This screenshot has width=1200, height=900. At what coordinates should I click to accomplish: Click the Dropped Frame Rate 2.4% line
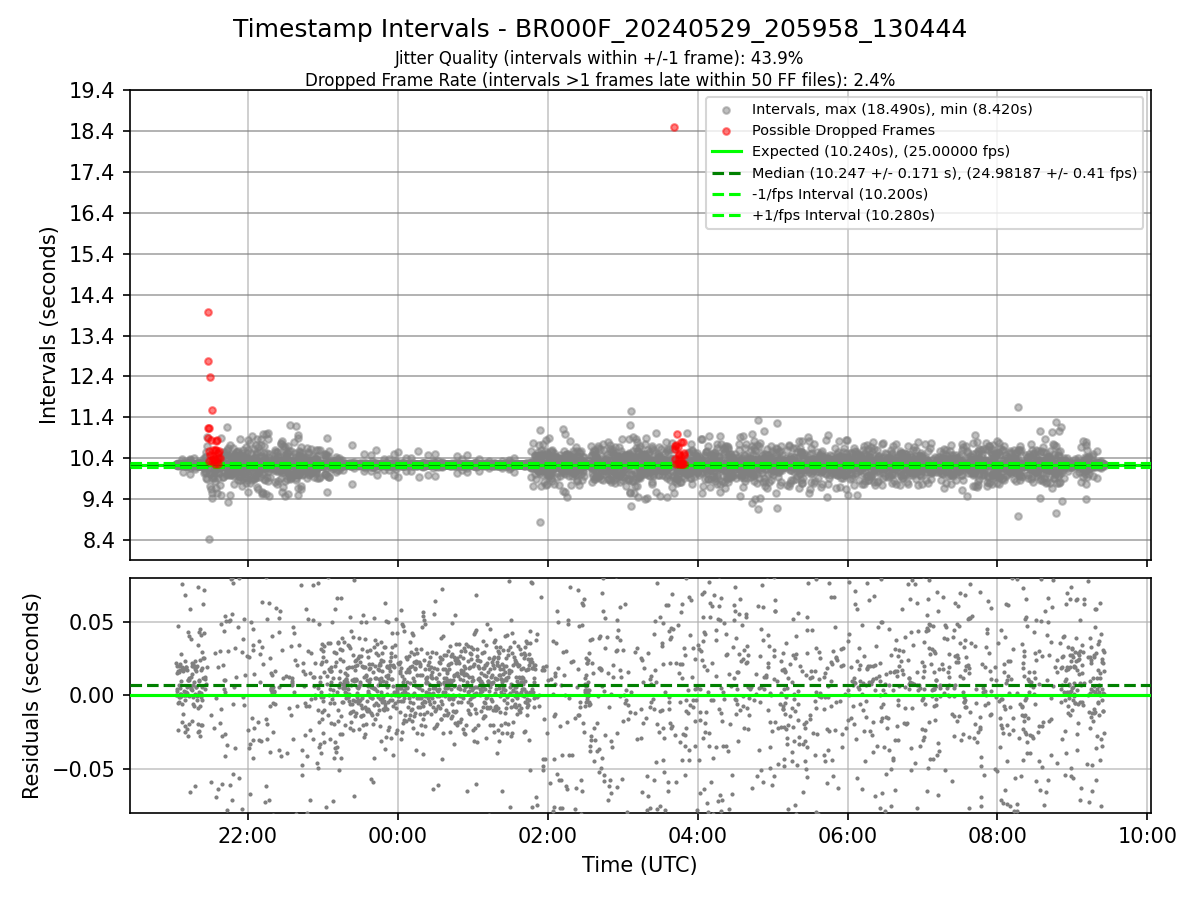(599, 79)
